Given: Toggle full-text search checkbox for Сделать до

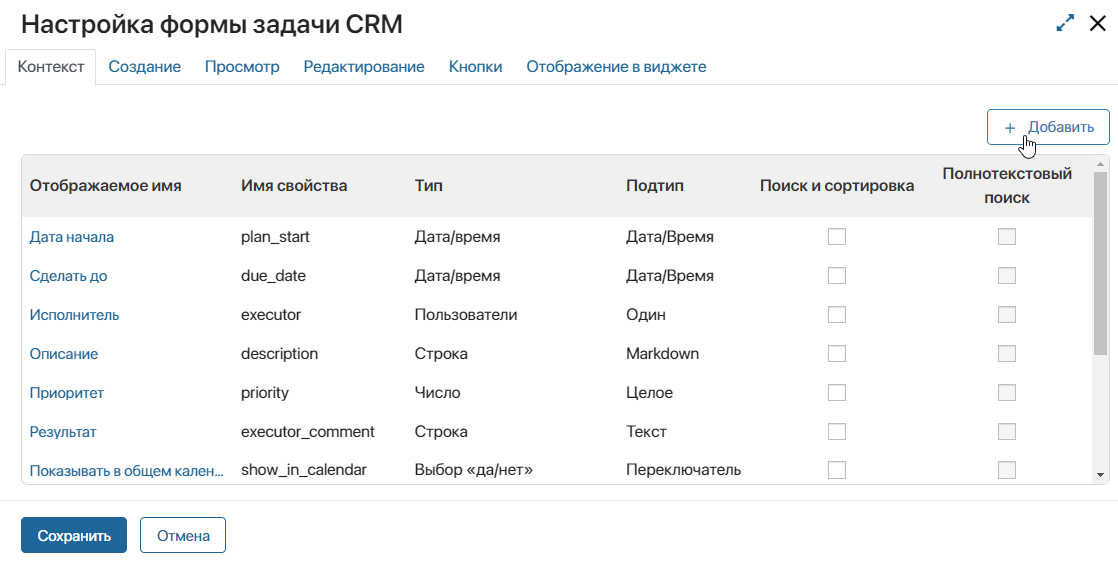Looking at the screenshot, I should [x=1007, y=276].
